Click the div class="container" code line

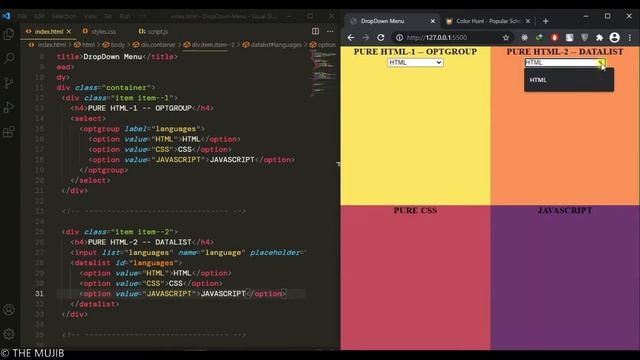pyautogui.click(x=106, y=88)
